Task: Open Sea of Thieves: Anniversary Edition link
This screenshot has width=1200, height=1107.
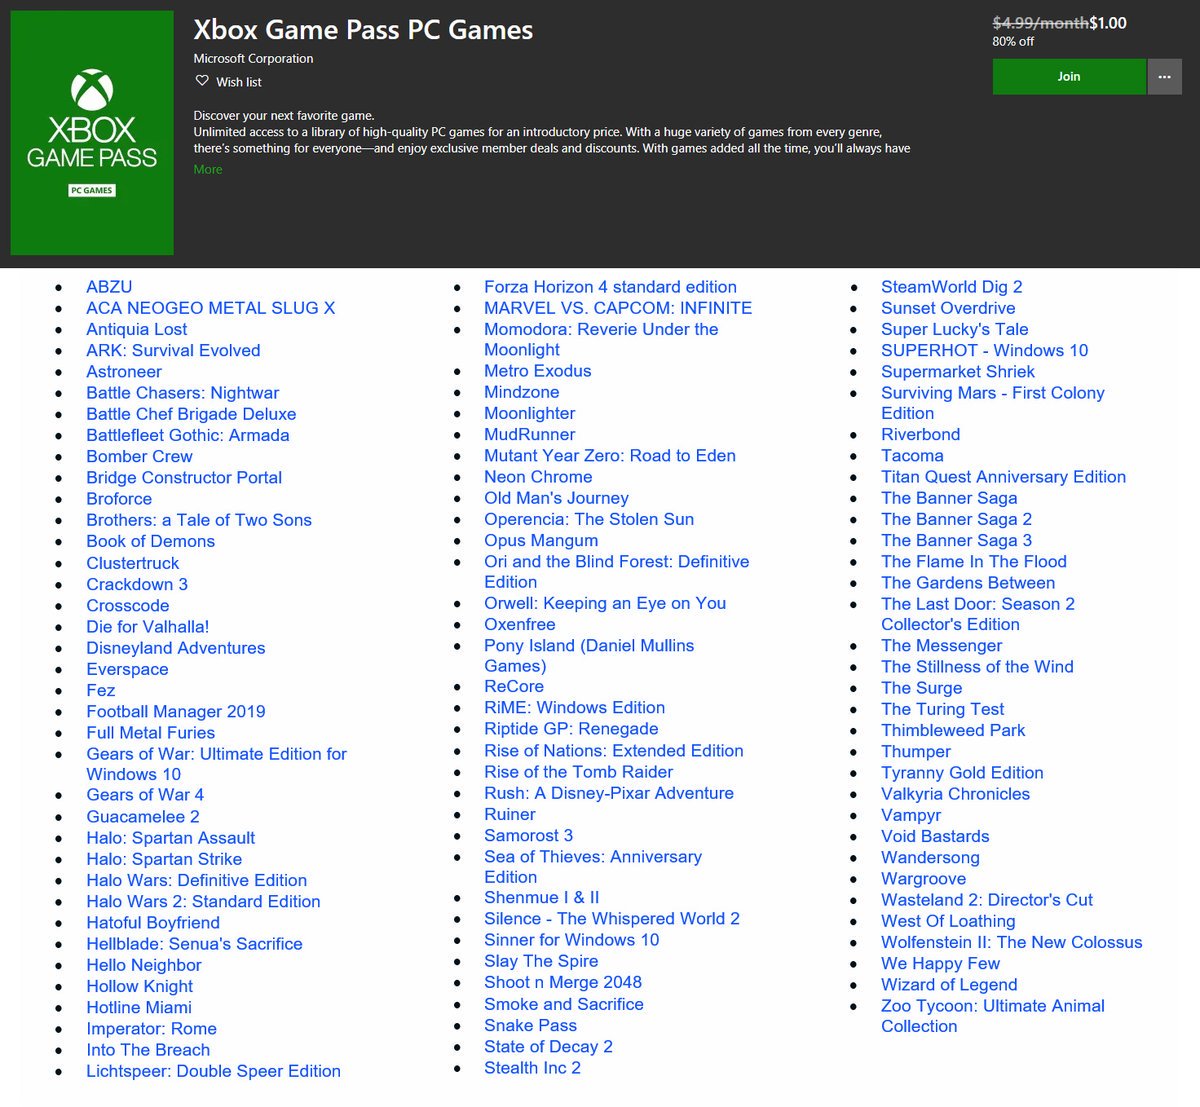Action: [593, 867]
